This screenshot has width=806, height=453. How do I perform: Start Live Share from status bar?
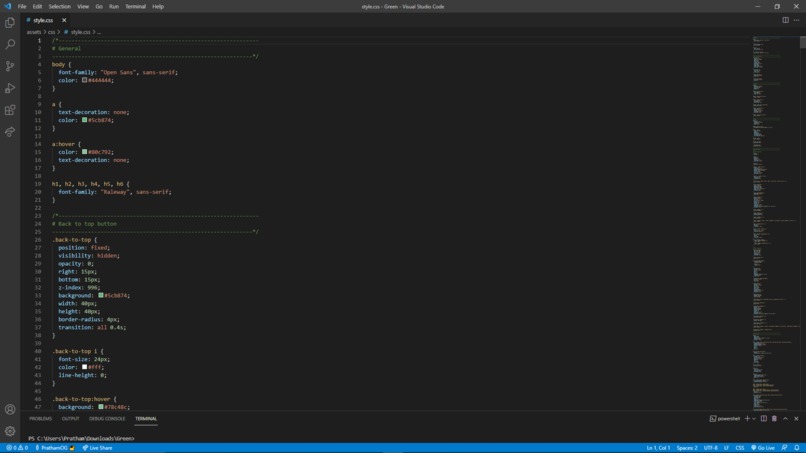(x=98, y=448)
